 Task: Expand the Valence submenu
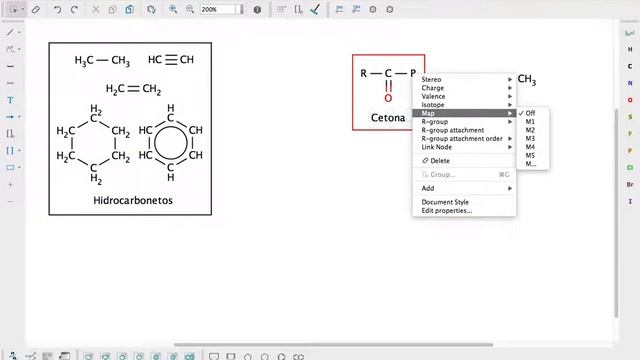(x=464, y=96)
